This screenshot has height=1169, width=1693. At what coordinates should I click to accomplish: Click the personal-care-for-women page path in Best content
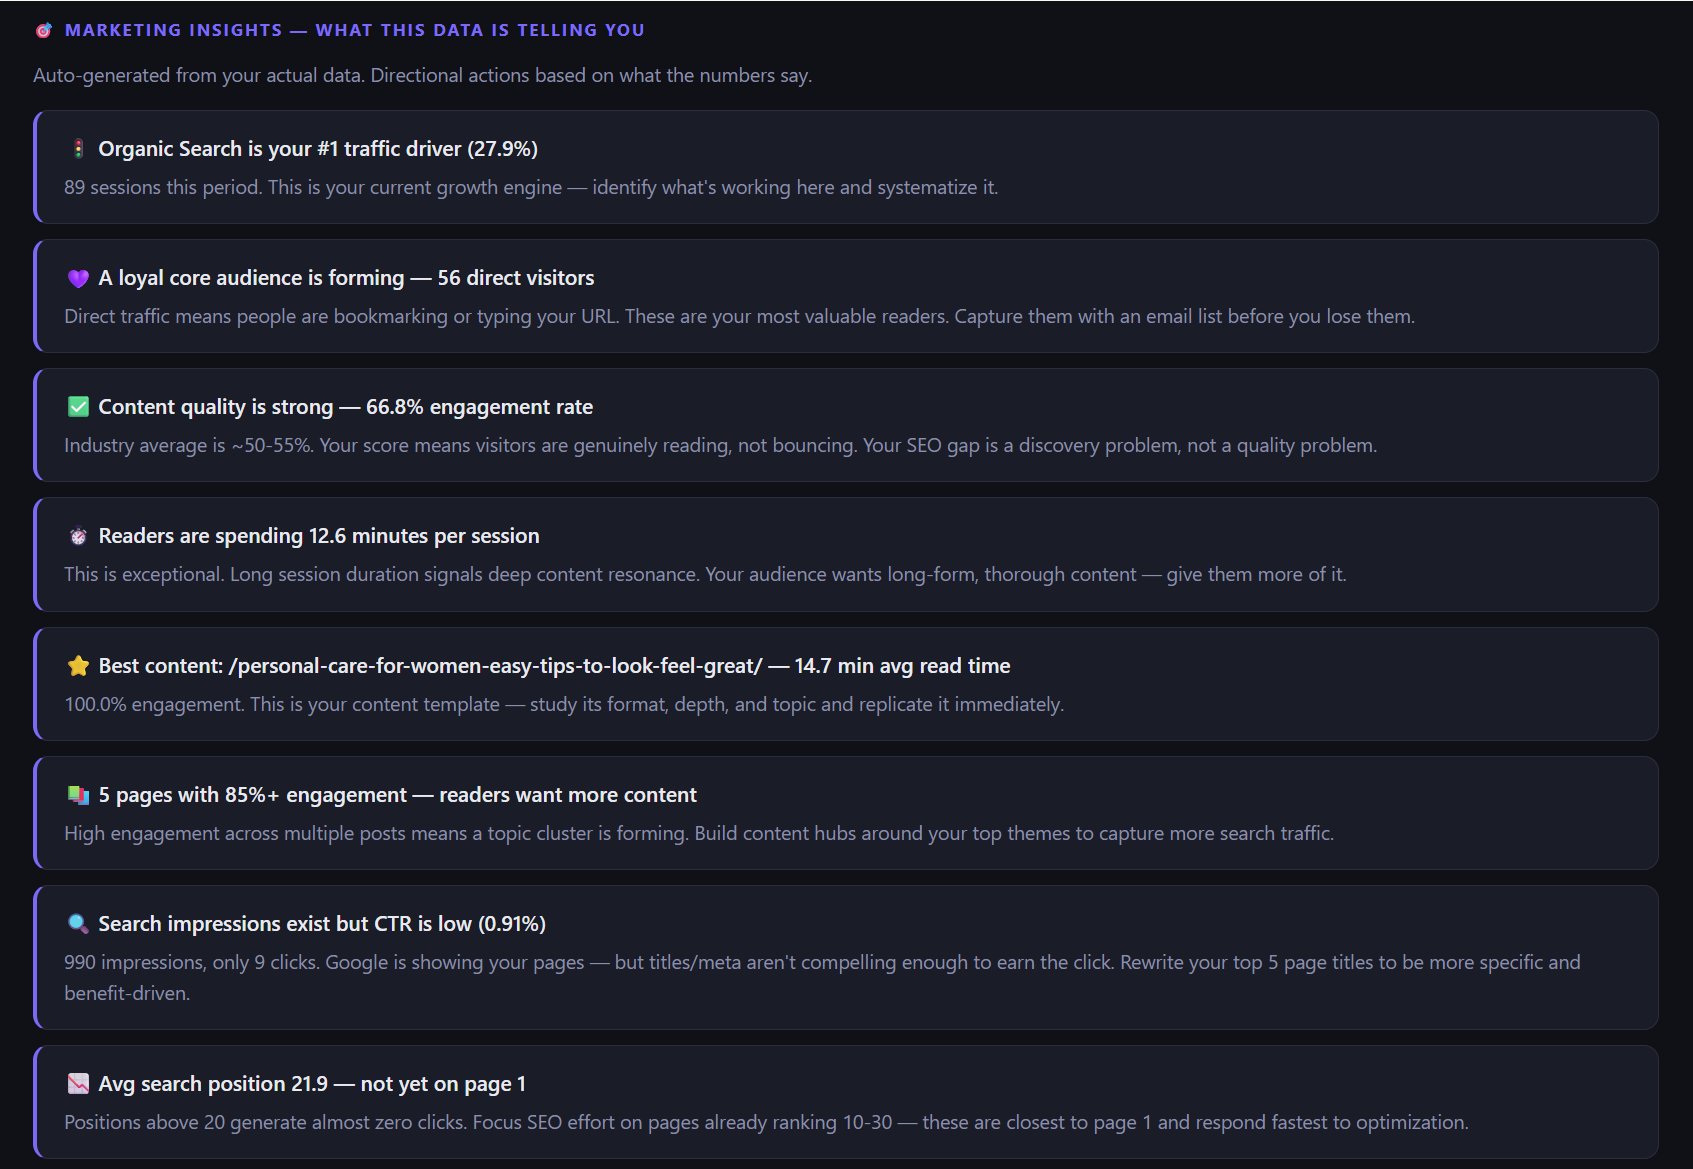click(495, 666)
